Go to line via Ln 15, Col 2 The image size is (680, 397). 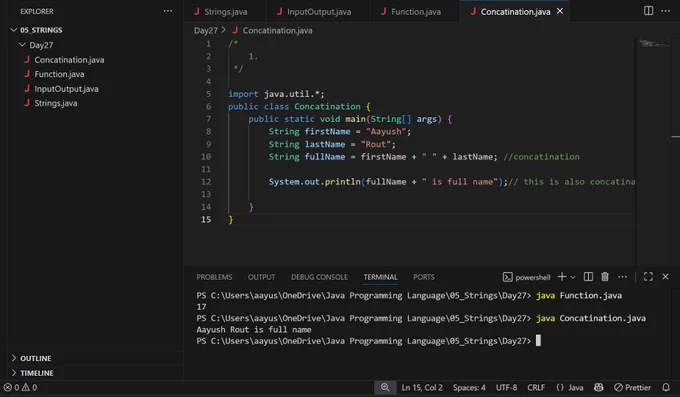pos(422,387)
